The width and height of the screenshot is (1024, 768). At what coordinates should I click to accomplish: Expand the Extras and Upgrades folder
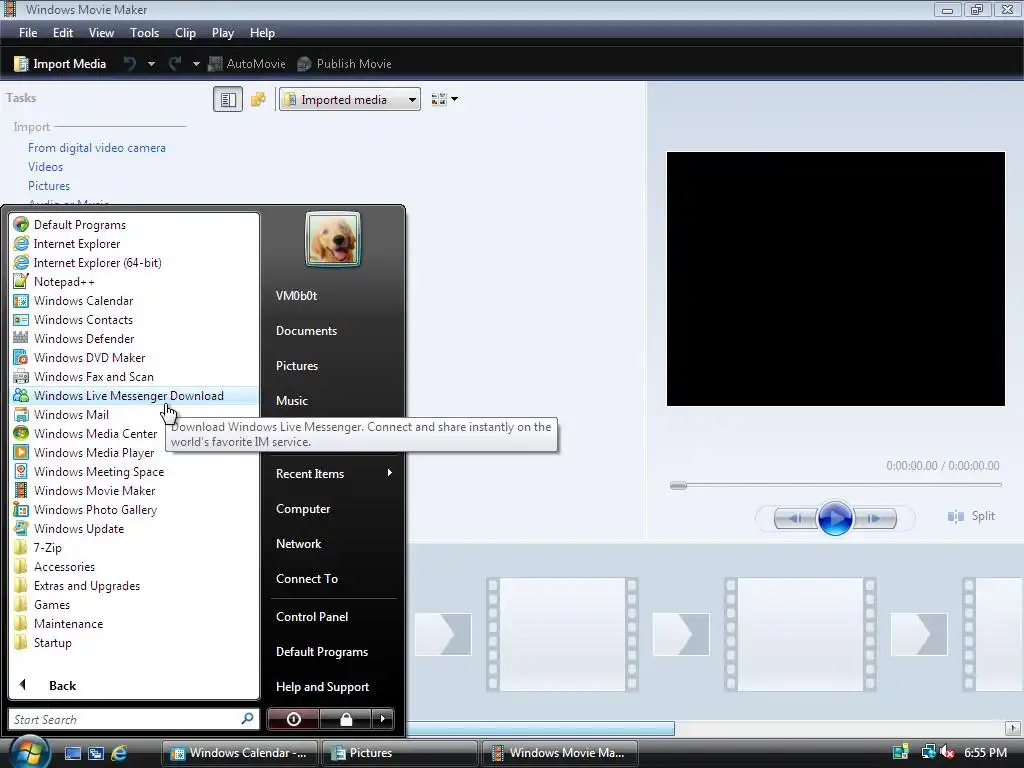(135, 585)
